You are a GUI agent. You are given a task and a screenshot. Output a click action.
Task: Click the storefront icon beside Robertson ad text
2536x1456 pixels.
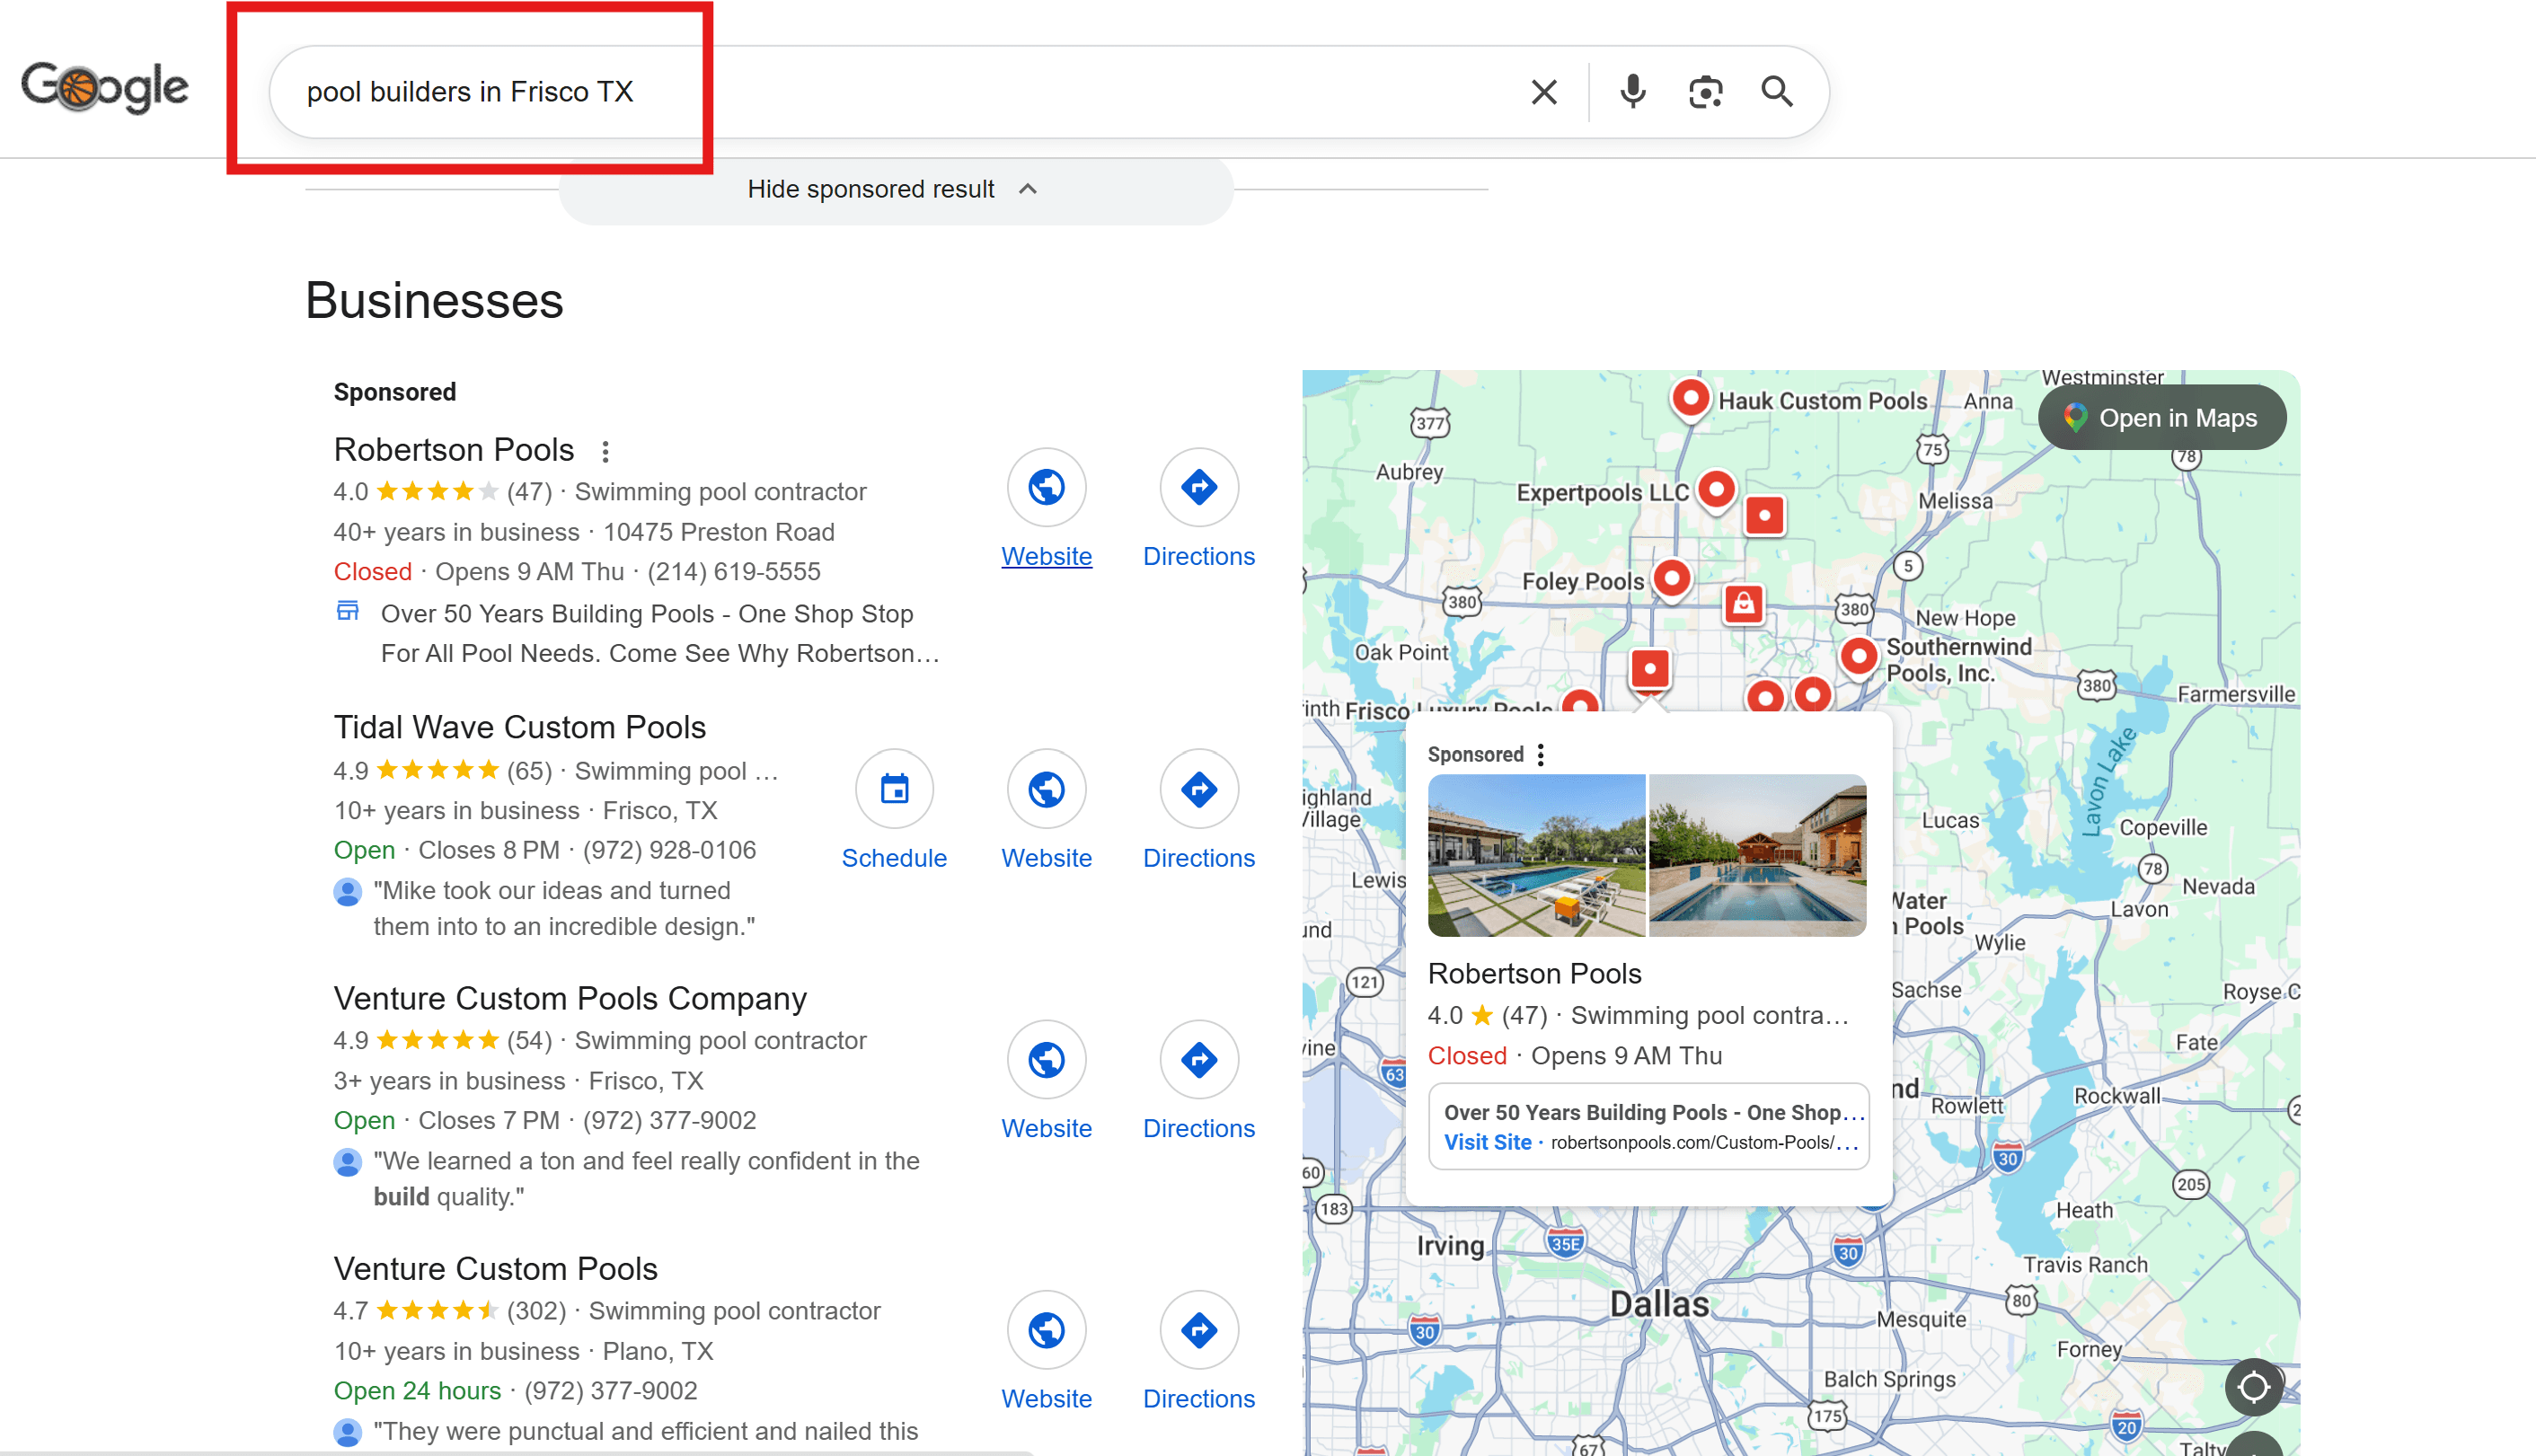(x=347, y=611)
